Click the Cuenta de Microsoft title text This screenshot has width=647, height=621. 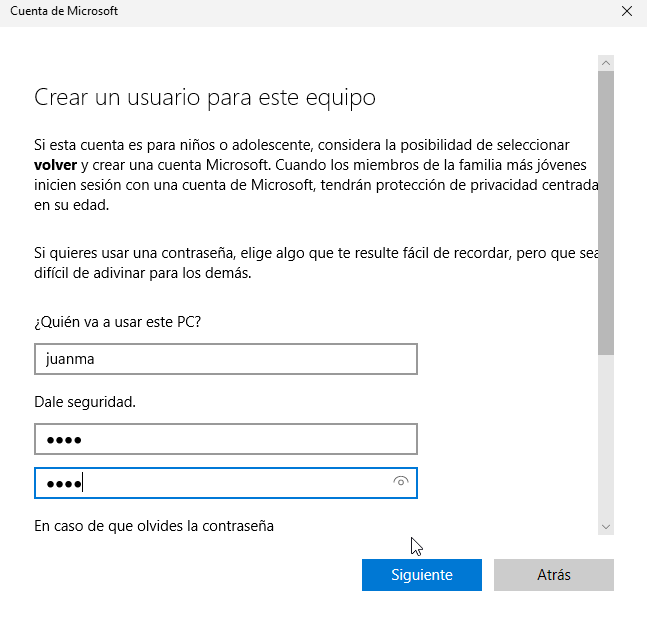(x=64, y=11)
